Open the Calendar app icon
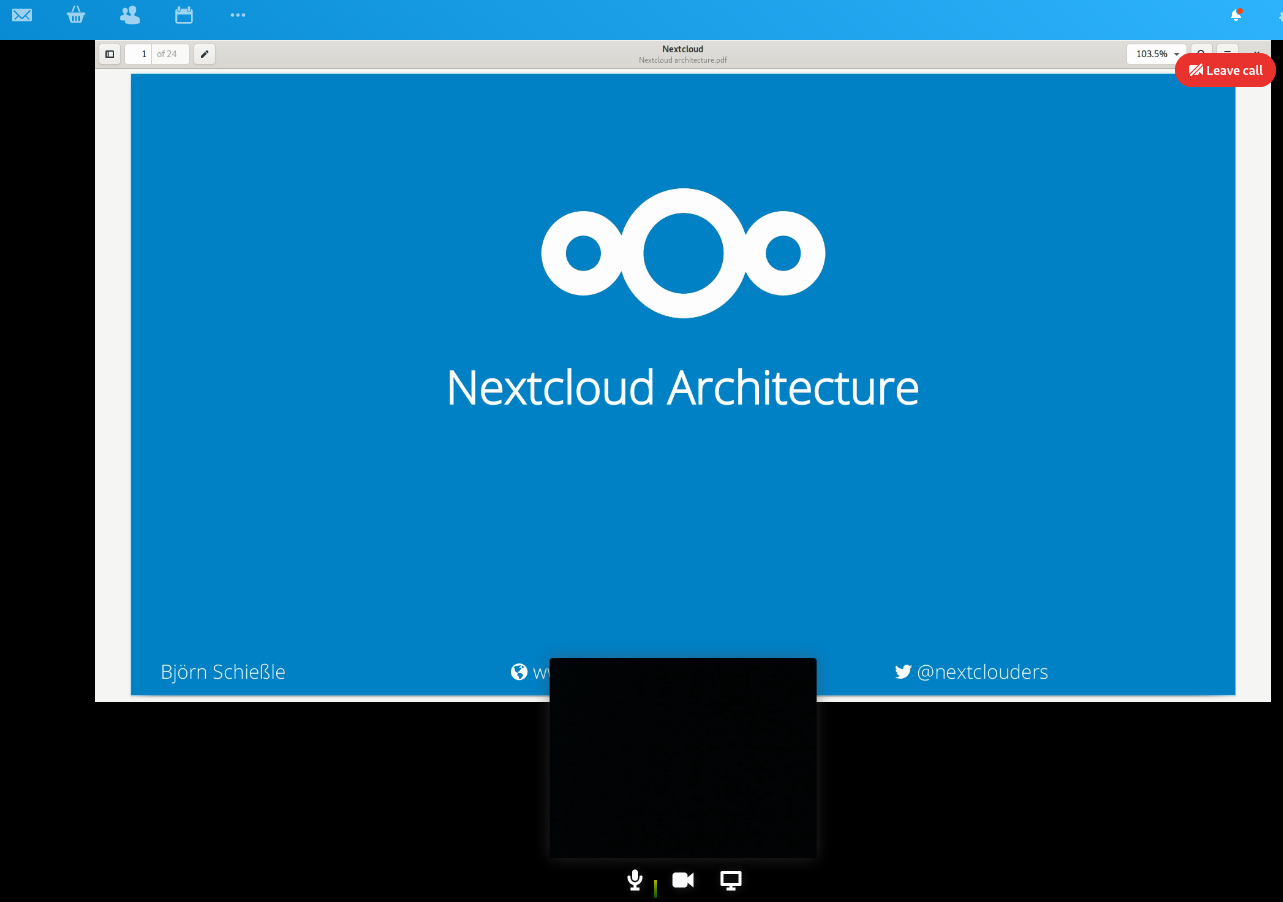 (x=183, y=17)
